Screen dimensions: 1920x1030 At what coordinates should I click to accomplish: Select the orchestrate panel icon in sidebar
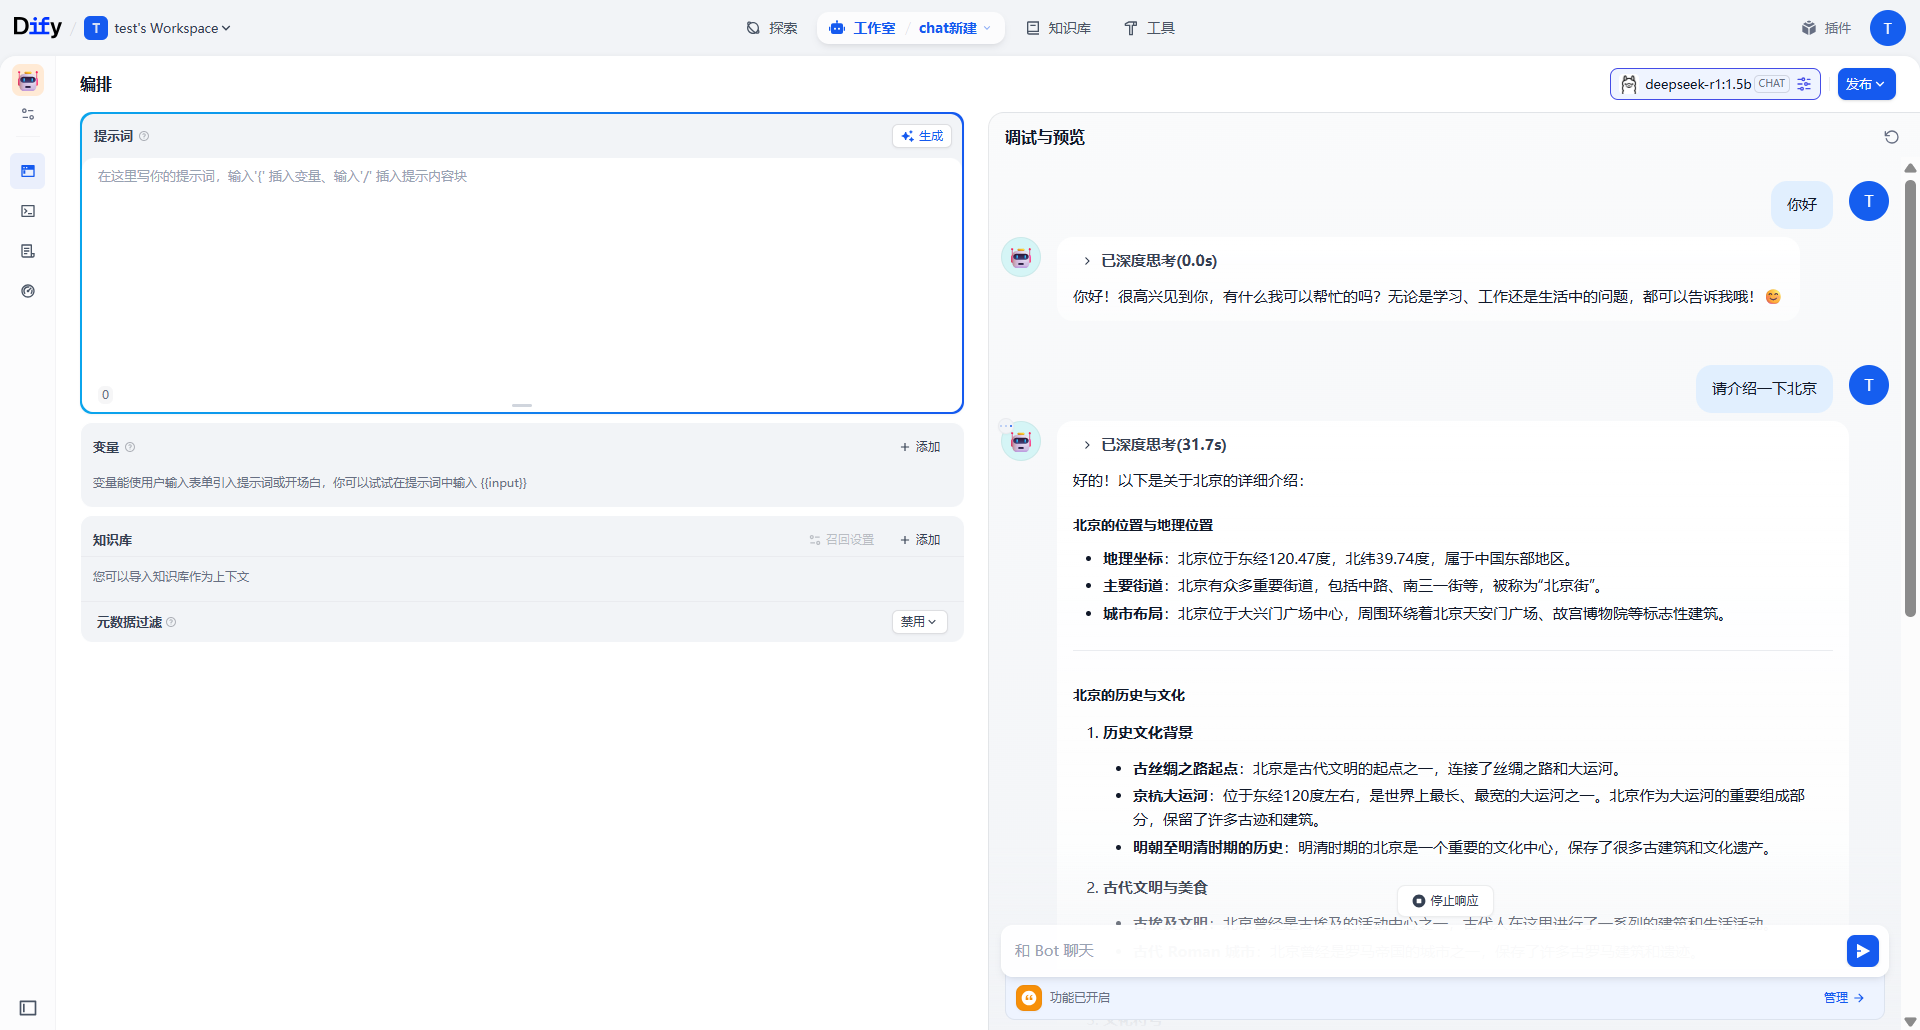point(27,170)
